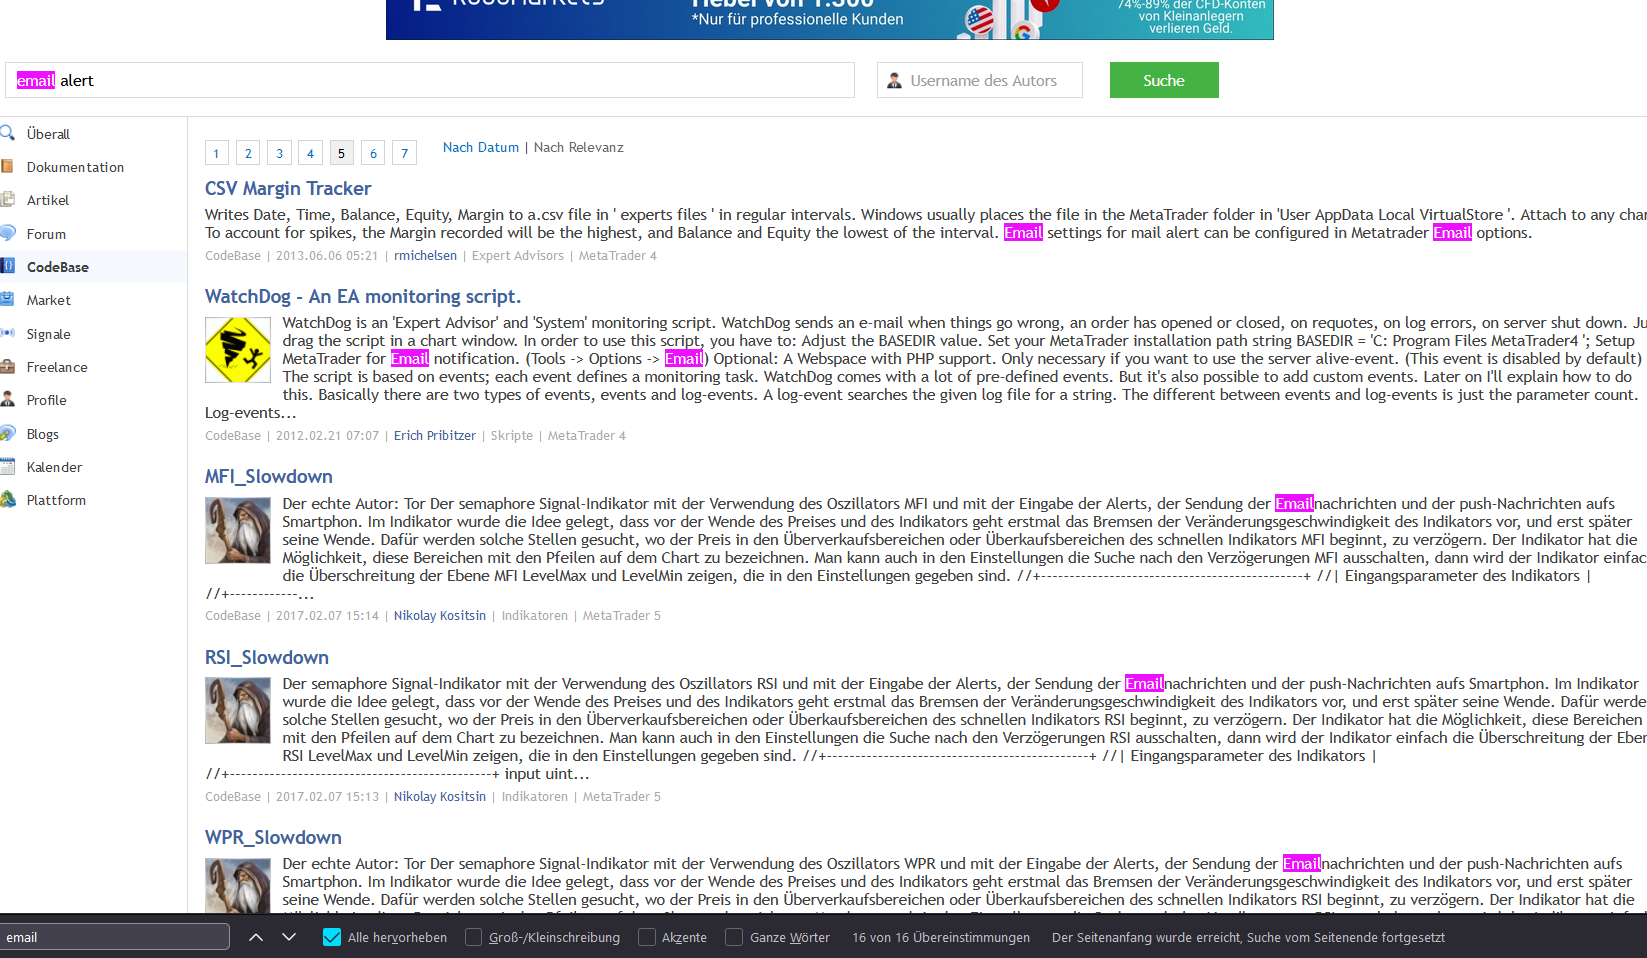Viewport: 1647px width, 958px height.
Task: Click the Freelance briefcase icon
Action: point(7,366)
